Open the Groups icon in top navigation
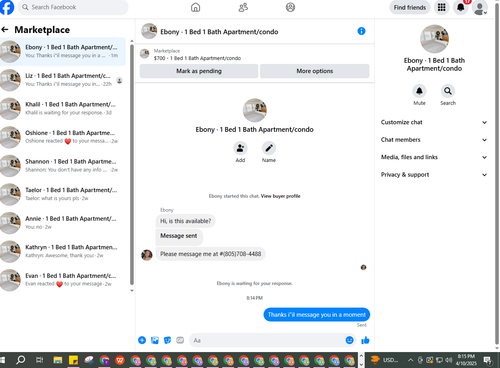The image size is (500, 368). [x=290, y=7]
